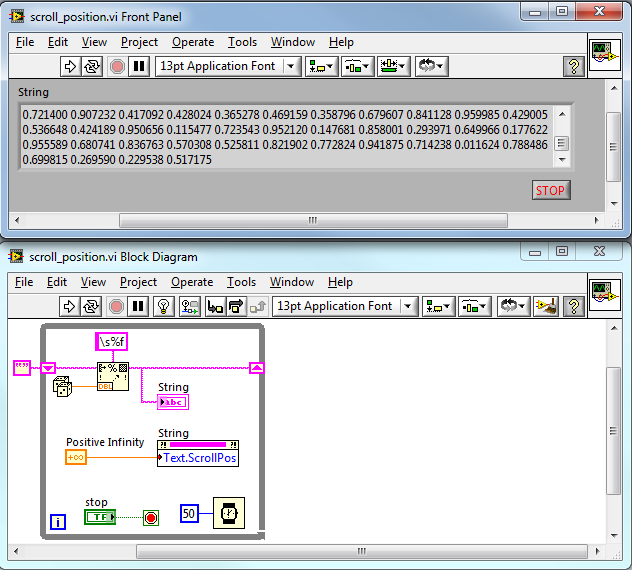The height and width of the screenshot is (570, 632).
Task: Open Distribute Objects dropdown in Block Diagram
Action: (474, 306)
